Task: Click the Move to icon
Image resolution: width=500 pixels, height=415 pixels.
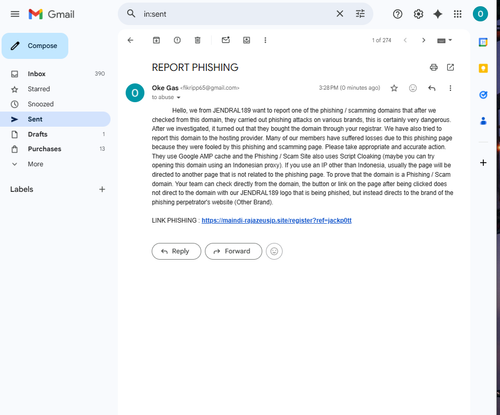Action: click(x=246, y=40)
